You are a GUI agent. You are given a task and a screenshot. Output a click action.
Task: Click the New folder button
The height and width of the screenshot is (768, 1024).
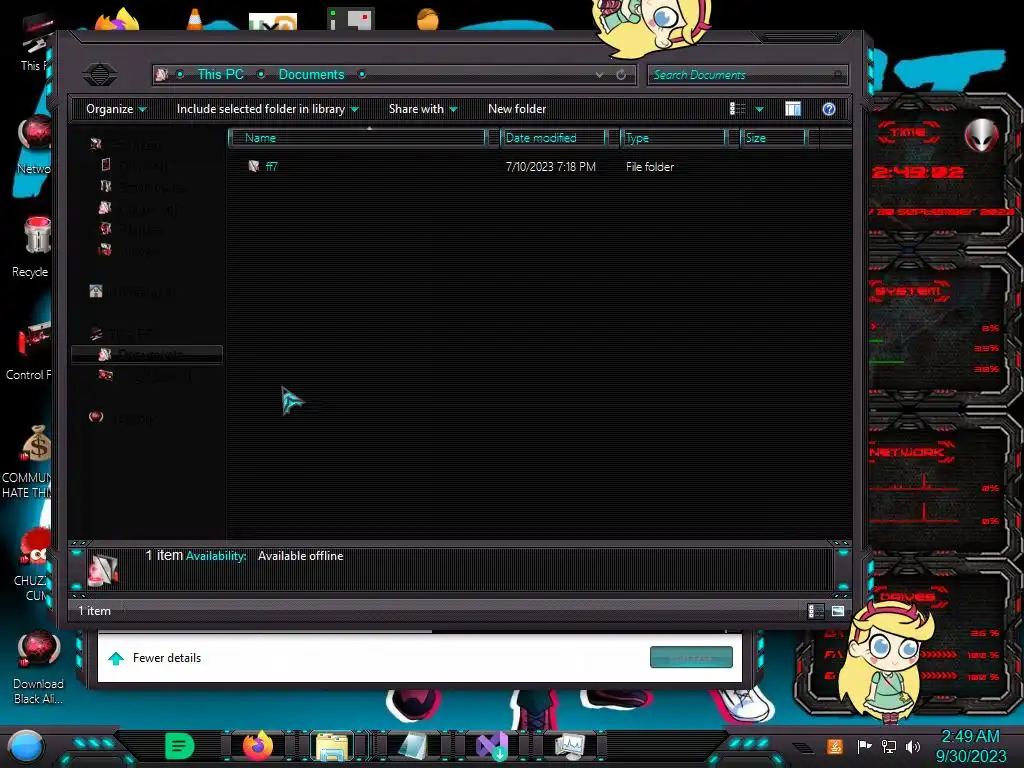click(x=517, y=109)
